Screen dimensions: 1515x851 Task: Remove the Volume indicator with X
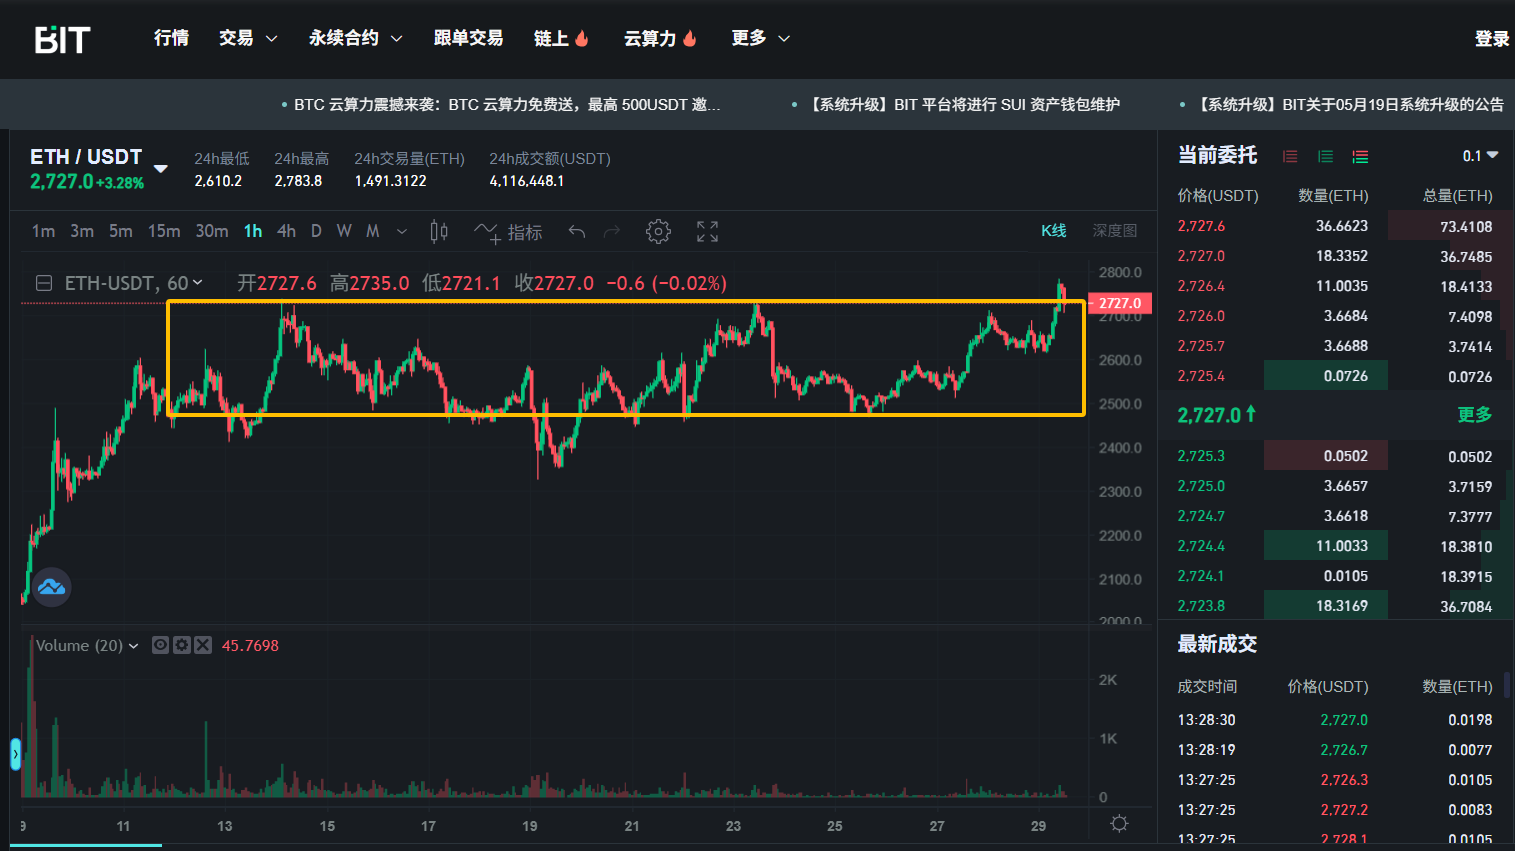[203, 645]
